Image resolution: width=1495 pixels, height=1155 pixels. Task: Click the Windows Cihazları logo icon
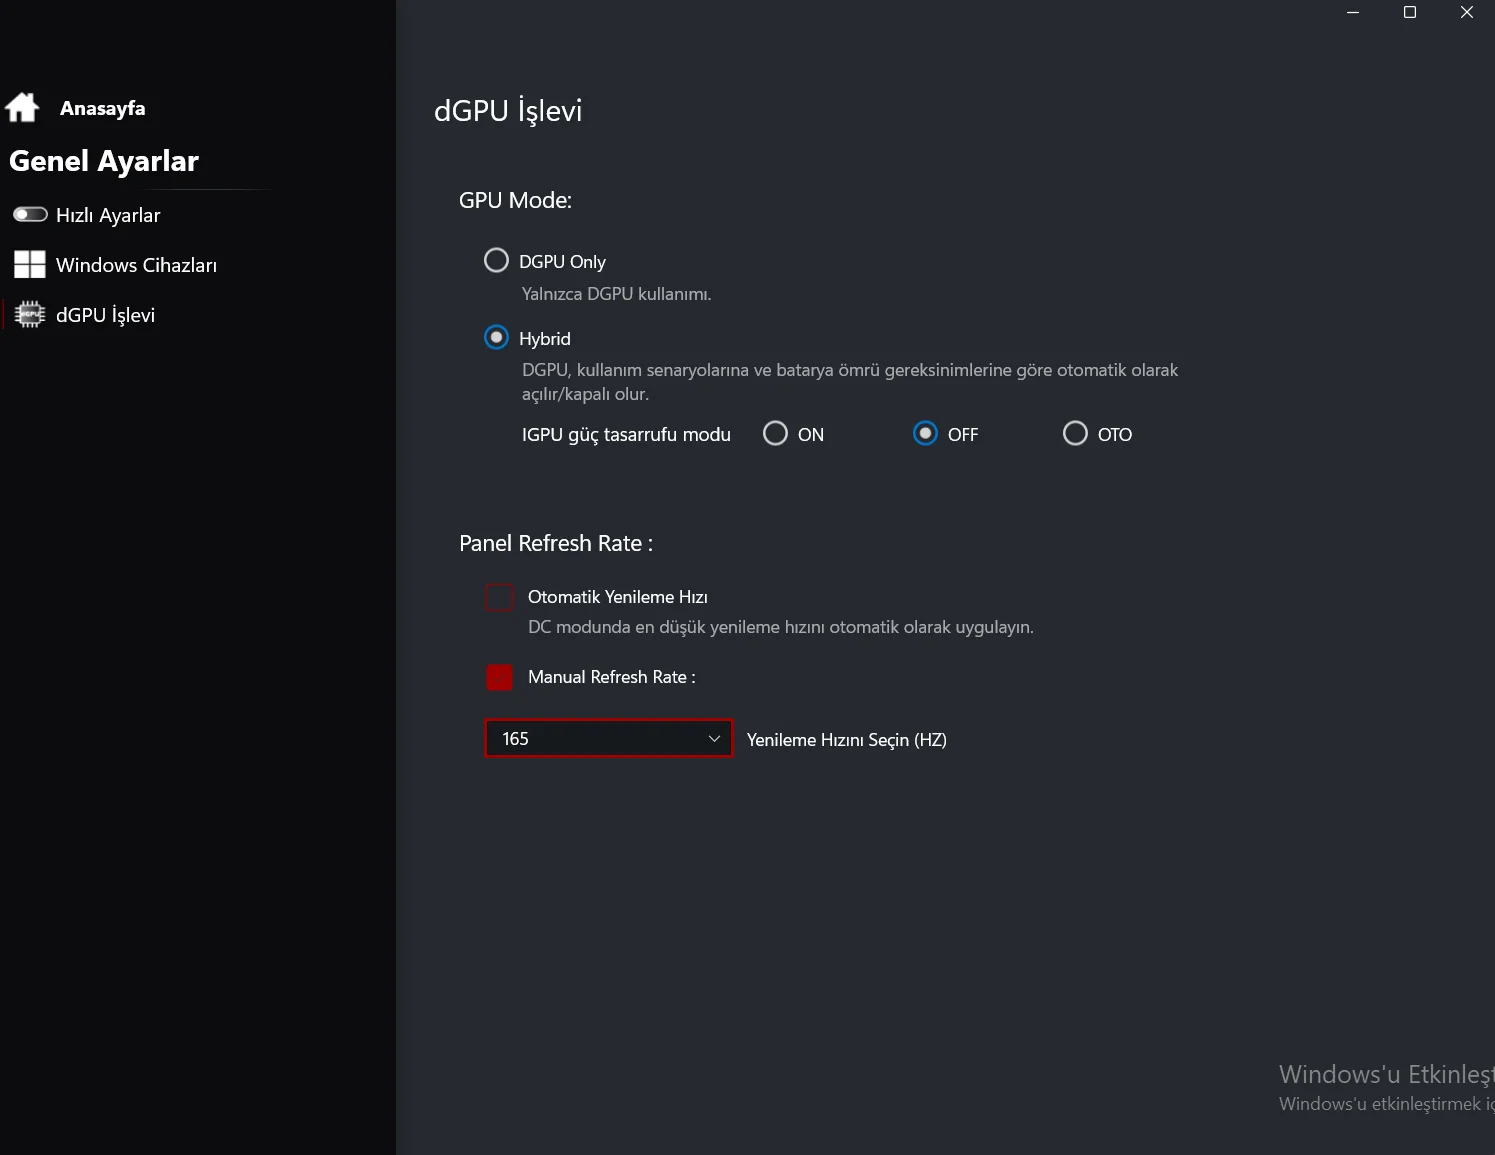coord(30,264)
